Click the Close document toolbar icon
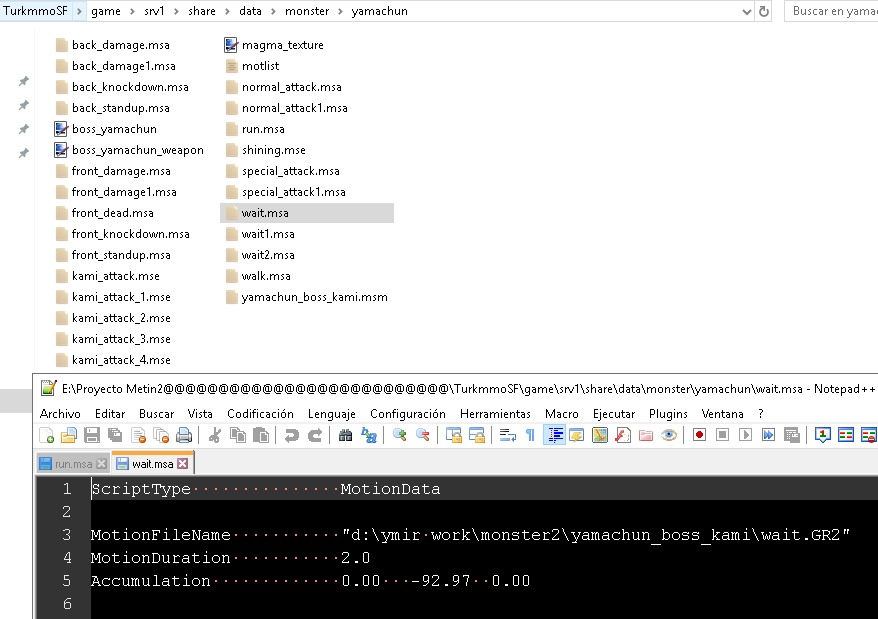This screenshot has height=619, width=878. click(x=138, y=435)
